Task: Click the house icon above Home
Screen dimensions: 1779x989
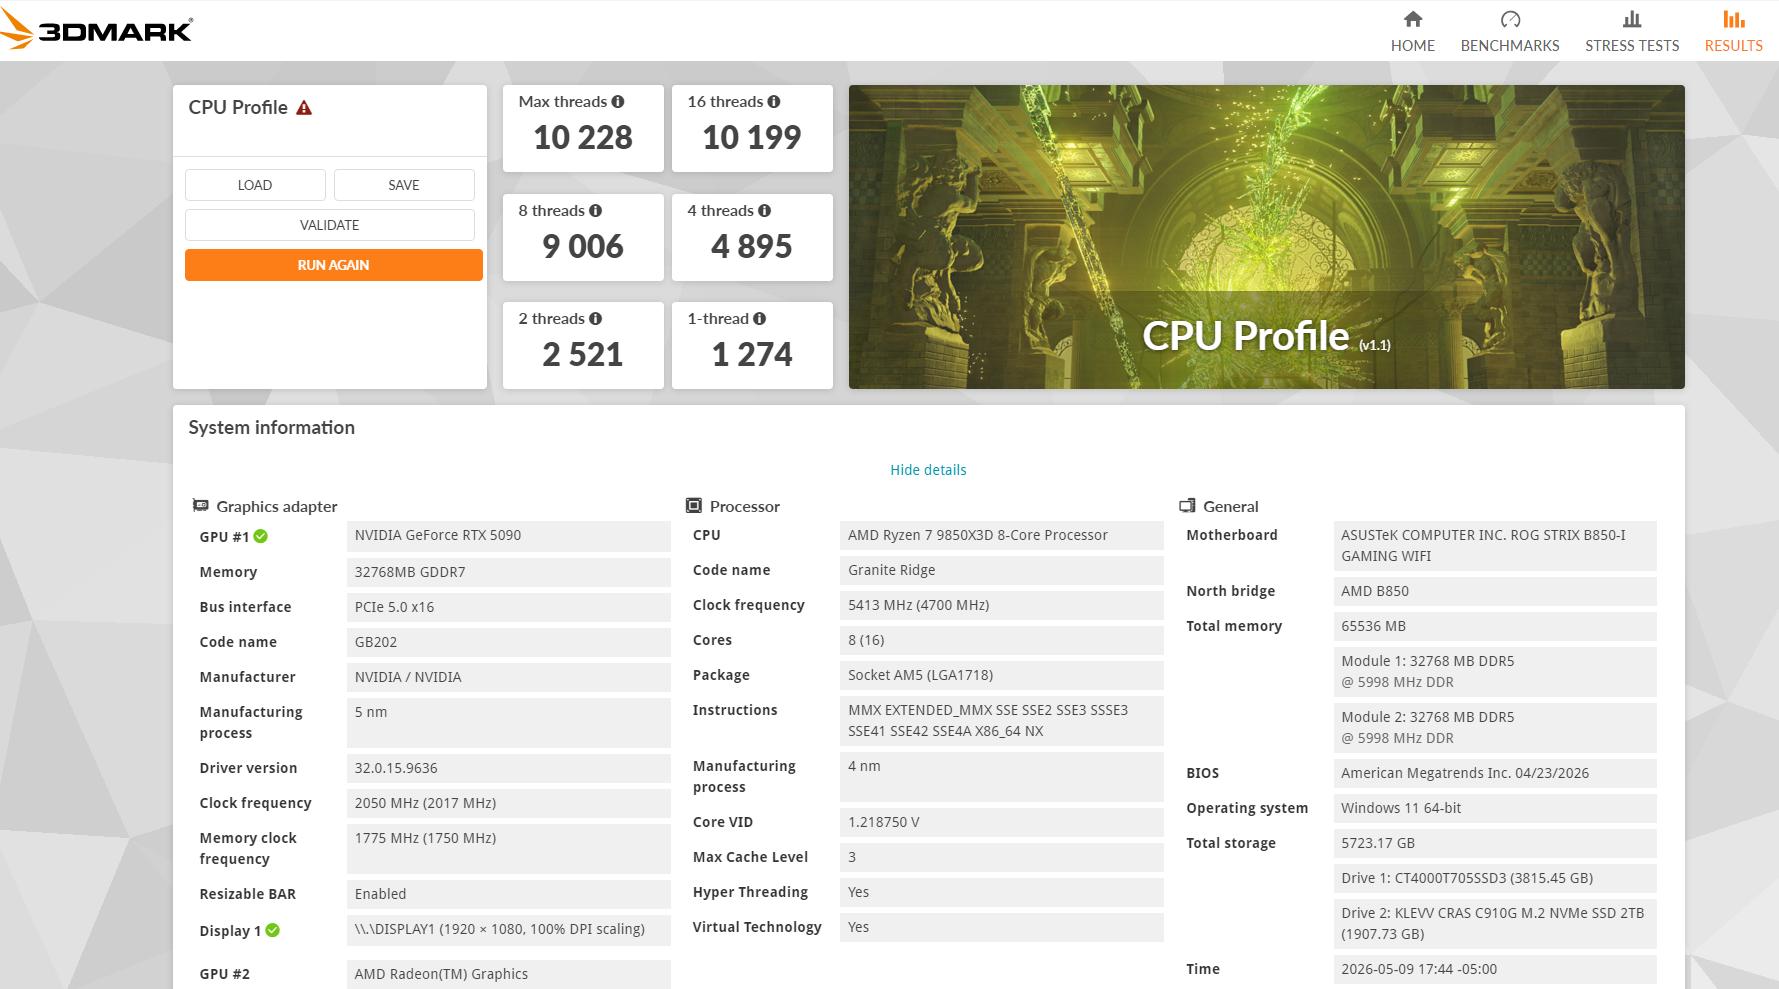Action: point(1412,19)
